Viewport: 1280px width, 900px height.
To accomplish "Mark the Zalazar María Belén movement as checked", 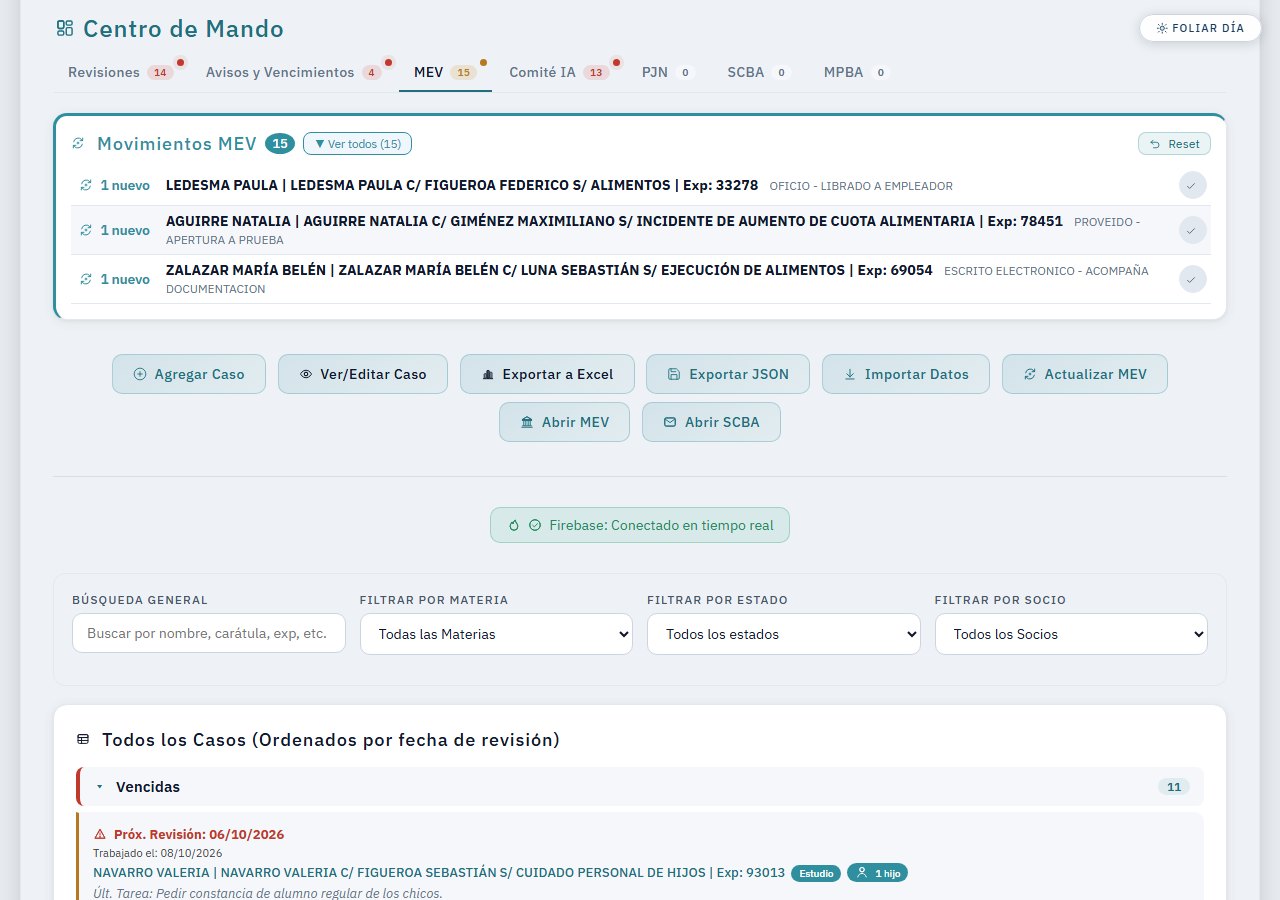I will click(x=1192, y=279).
